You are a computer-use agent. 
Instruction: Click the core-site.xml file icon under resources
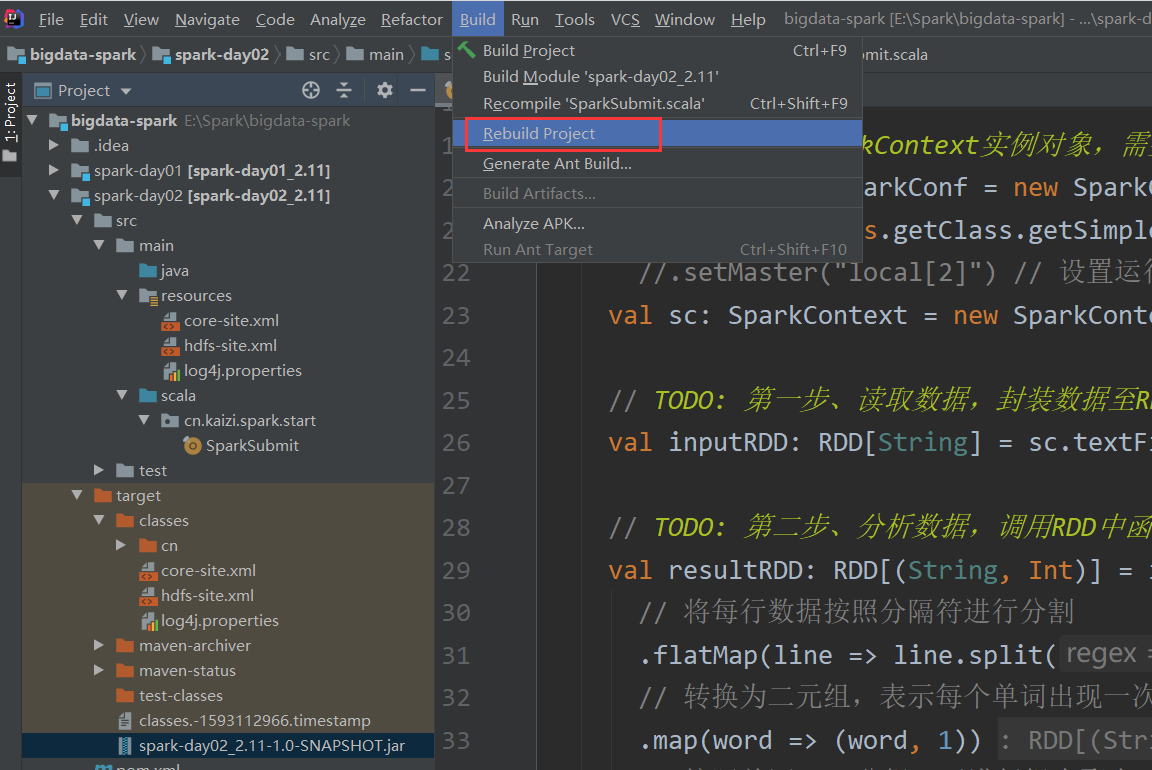(170, 321)
